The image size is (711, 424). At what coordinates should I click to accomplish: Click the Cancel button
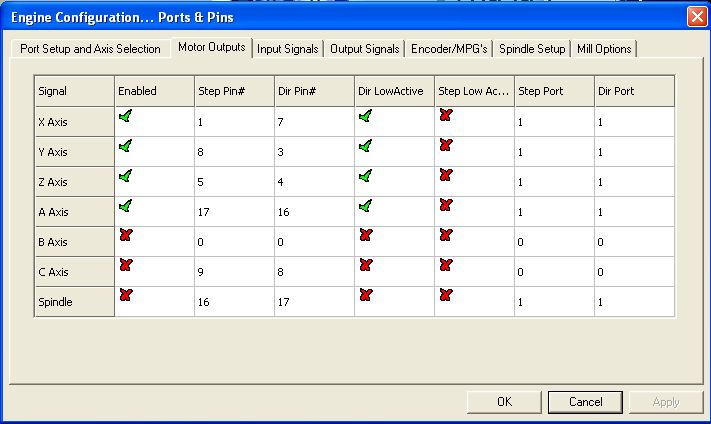(x=585, y=401)
